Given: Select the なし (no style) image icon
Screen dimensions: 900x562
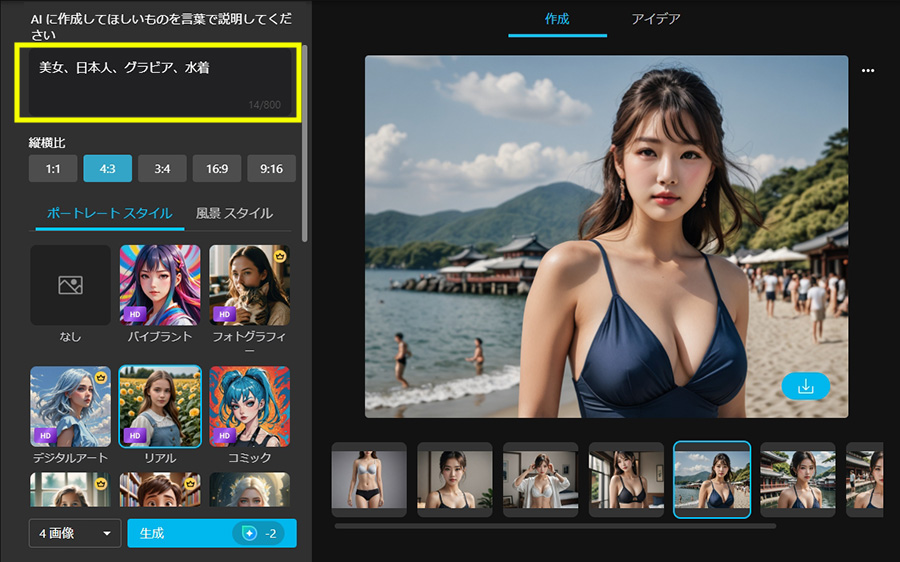Looking at the screenshot, I should [70, 285].
